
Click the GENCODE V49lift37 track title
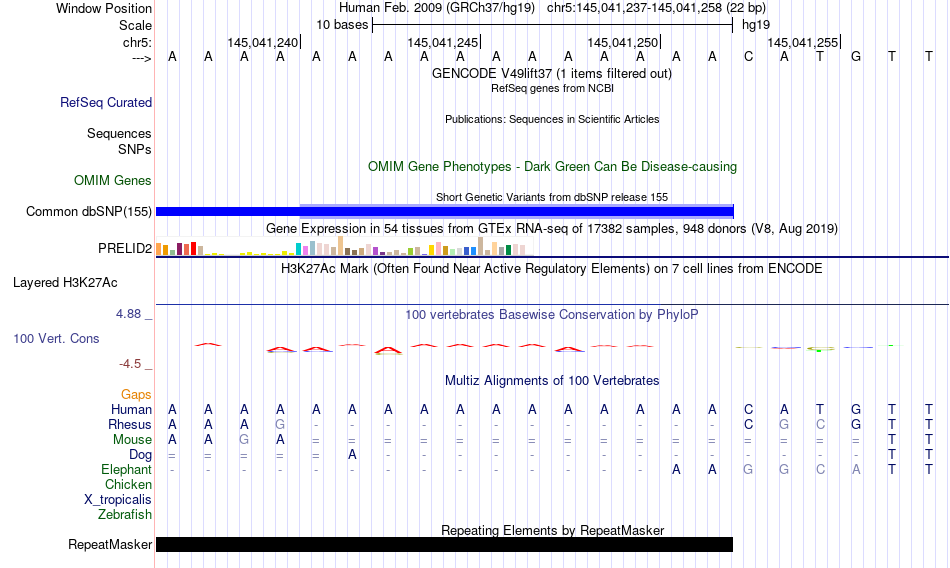click(552, 73)
